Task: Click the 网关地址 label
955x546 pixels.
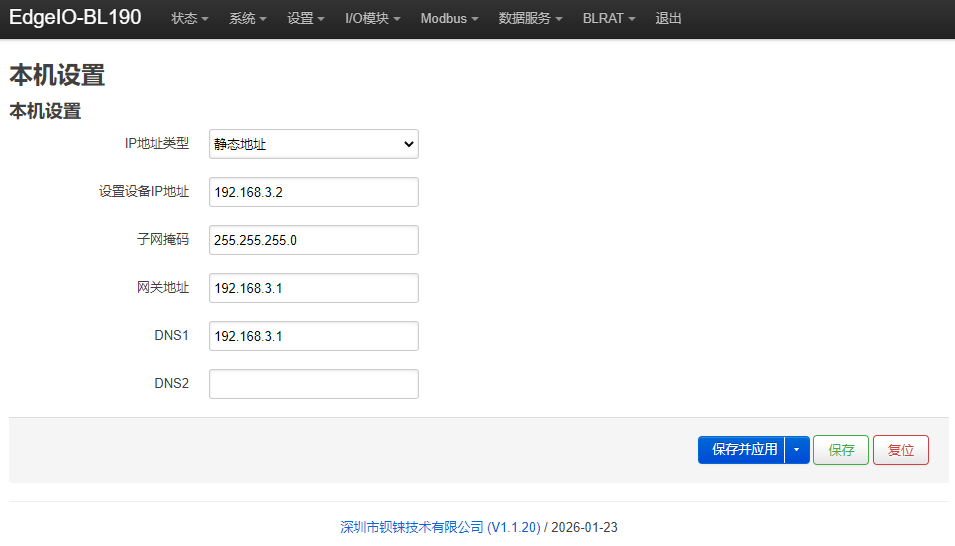Action: click(163, 287)
